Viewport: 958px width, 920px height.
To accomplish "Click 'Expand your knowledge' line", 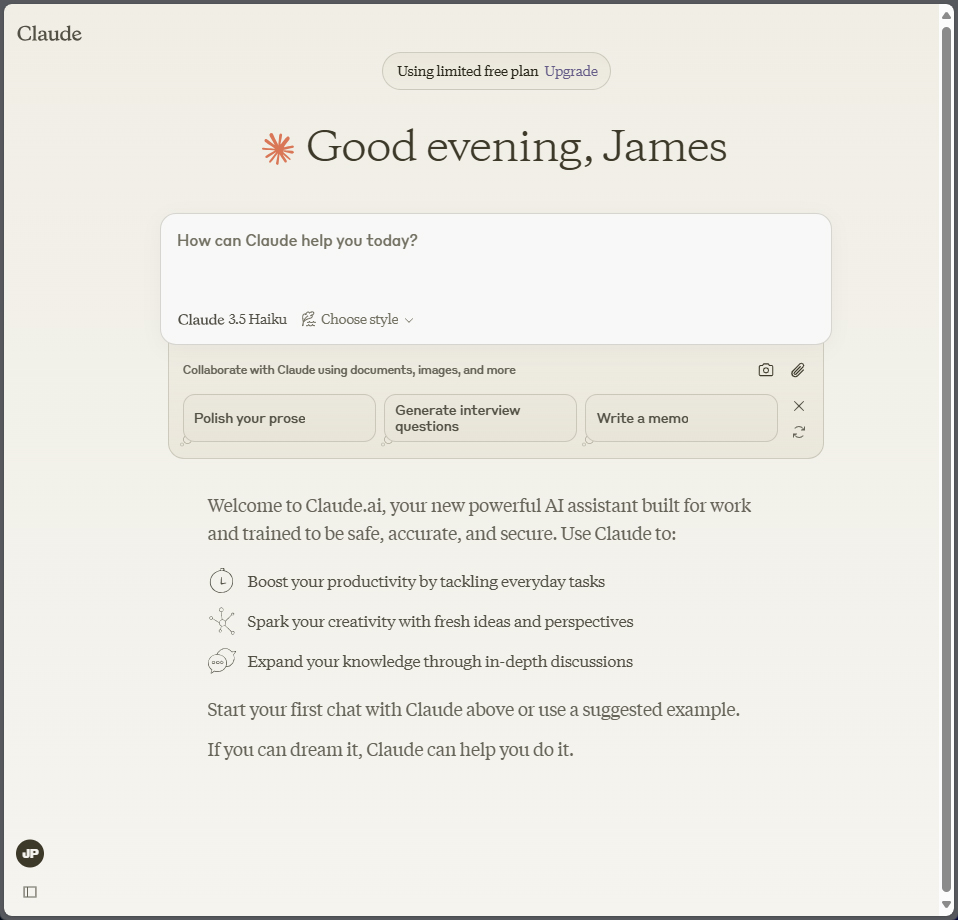I will 440,662.
